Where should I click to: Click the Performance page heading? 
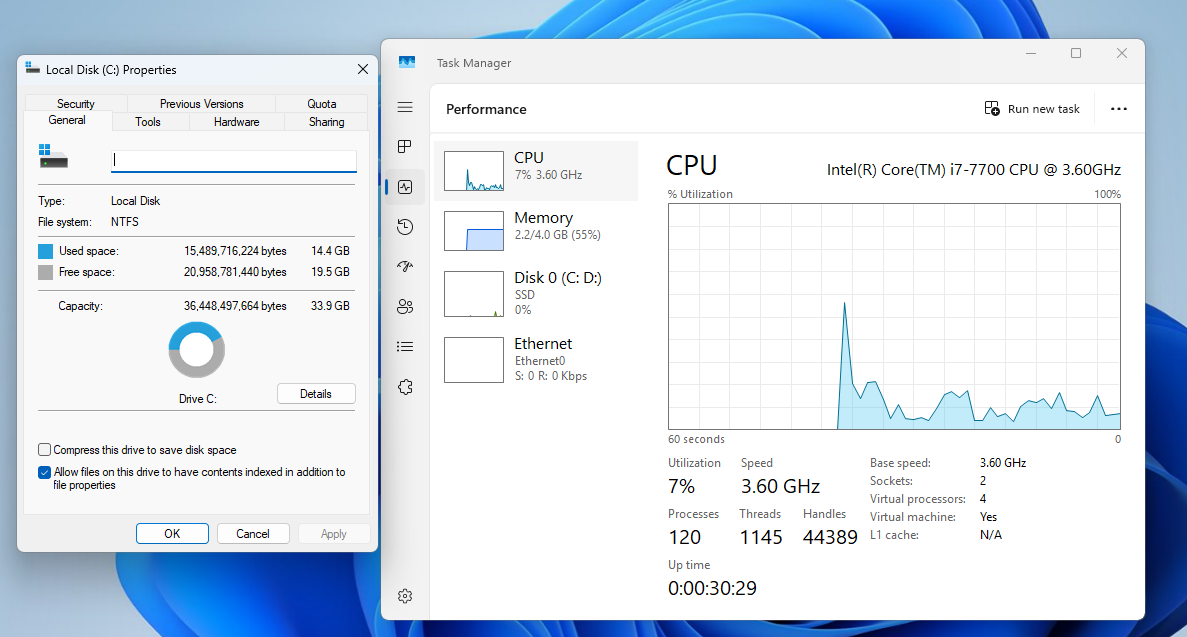pyautogui.click(x=486, y=109)
